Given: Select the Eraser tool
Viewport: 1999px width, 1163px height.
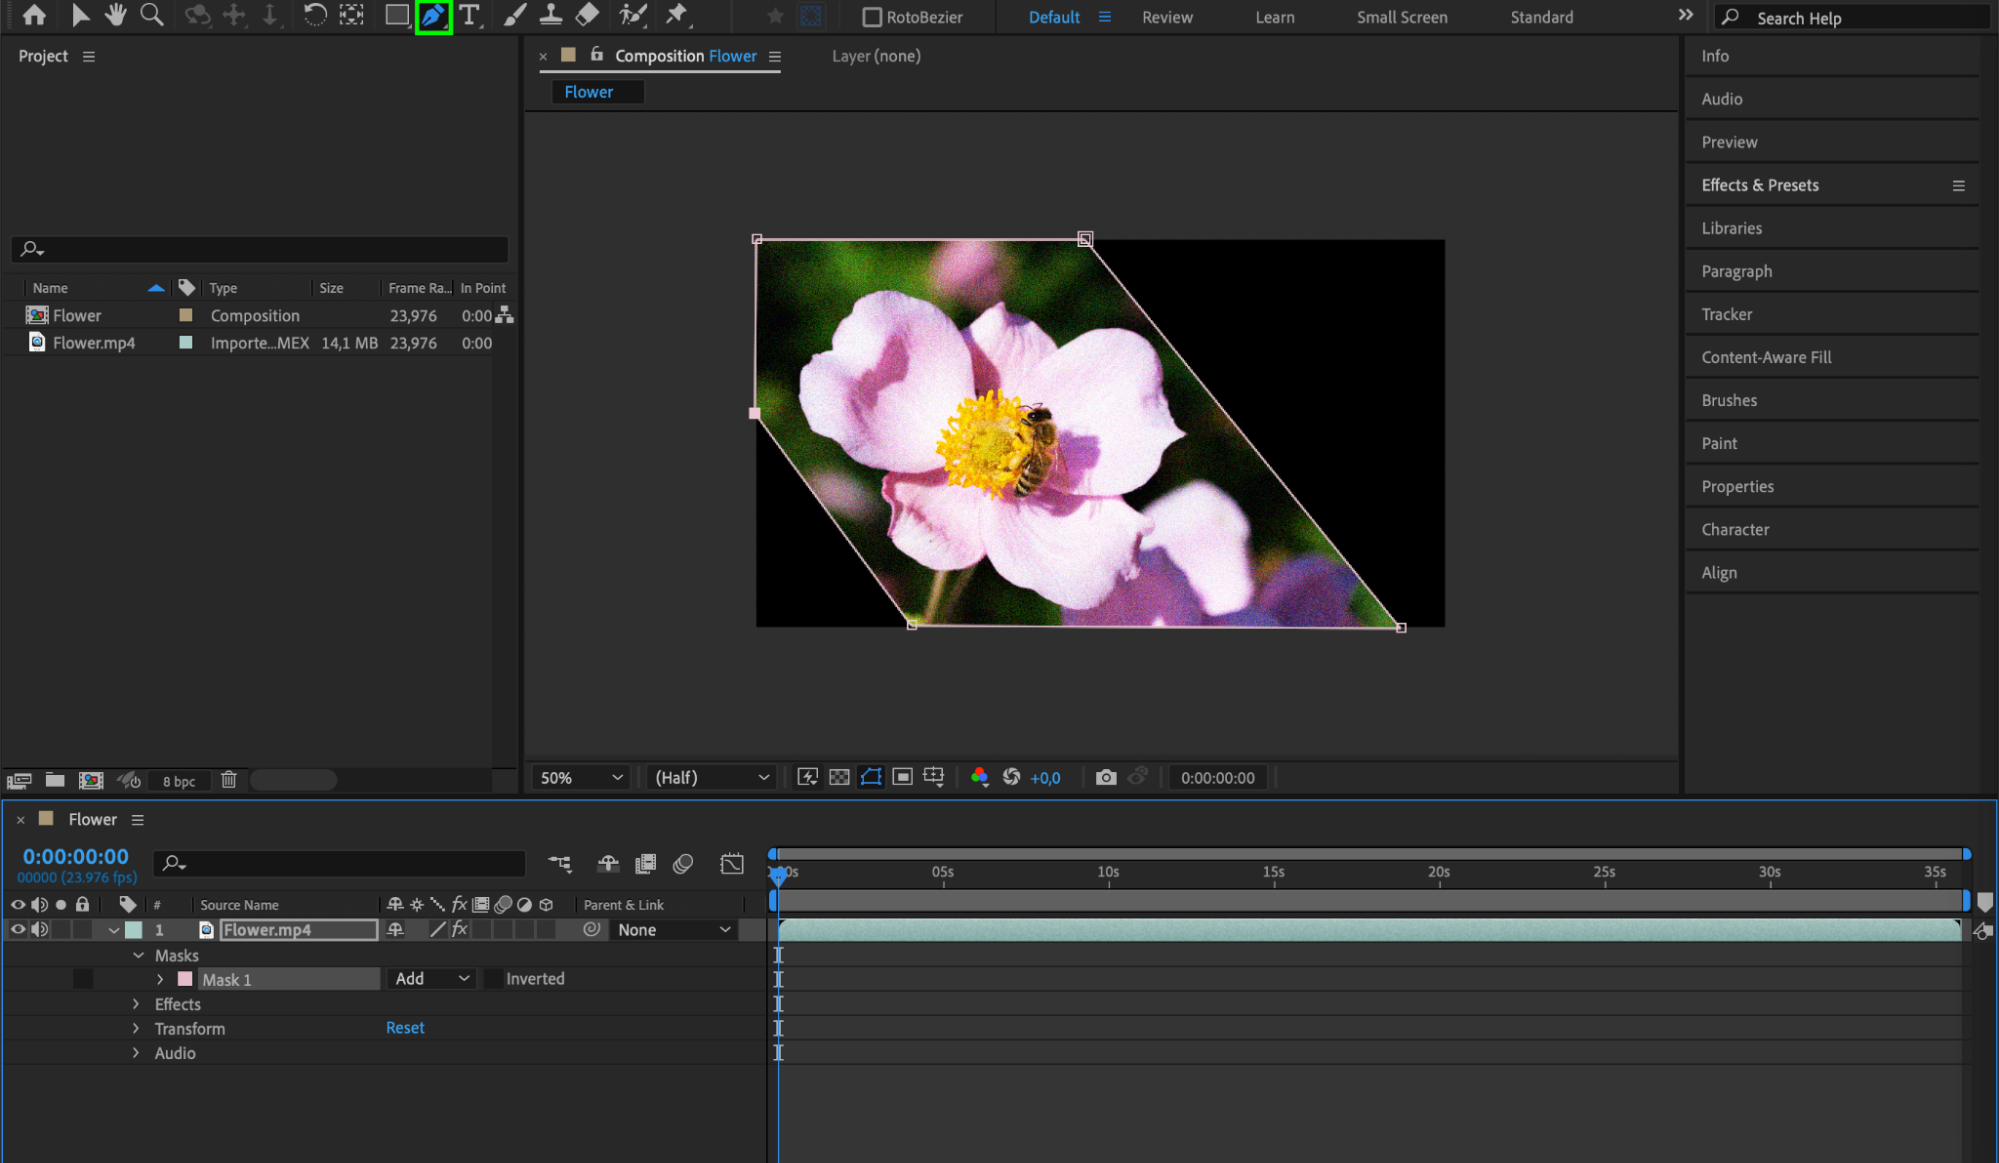Looking at the screenshot, I should 587,15.
